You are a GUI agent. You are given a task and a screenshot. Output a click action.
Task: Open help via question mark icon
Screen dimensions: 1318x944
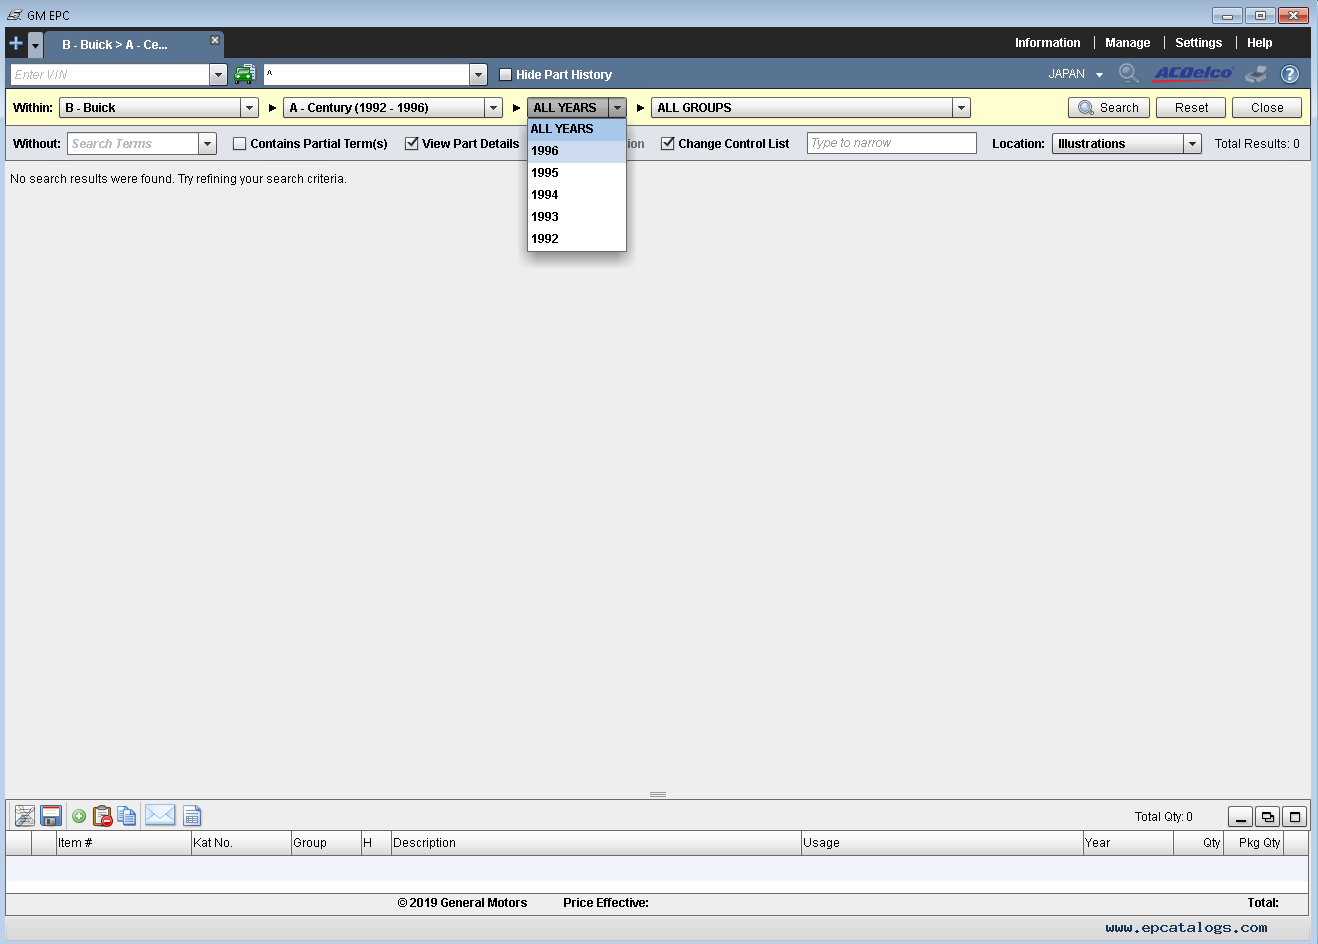click(x=1290, y=74)
